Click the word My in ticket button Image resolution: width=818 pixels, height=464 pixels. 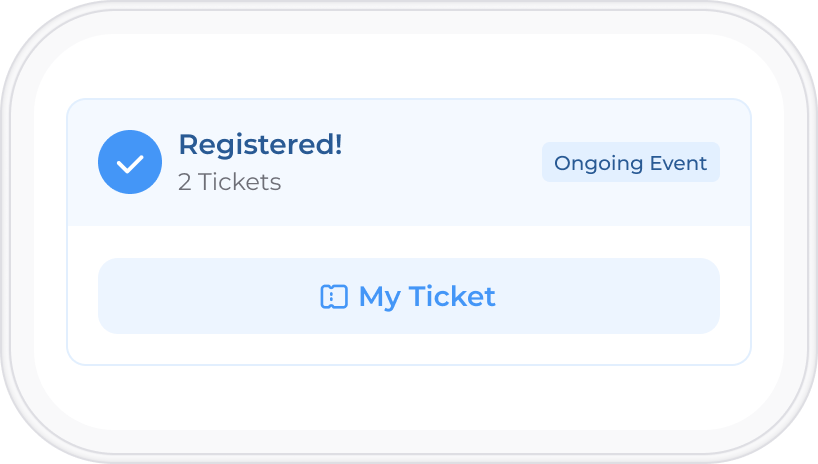(380, 298)
